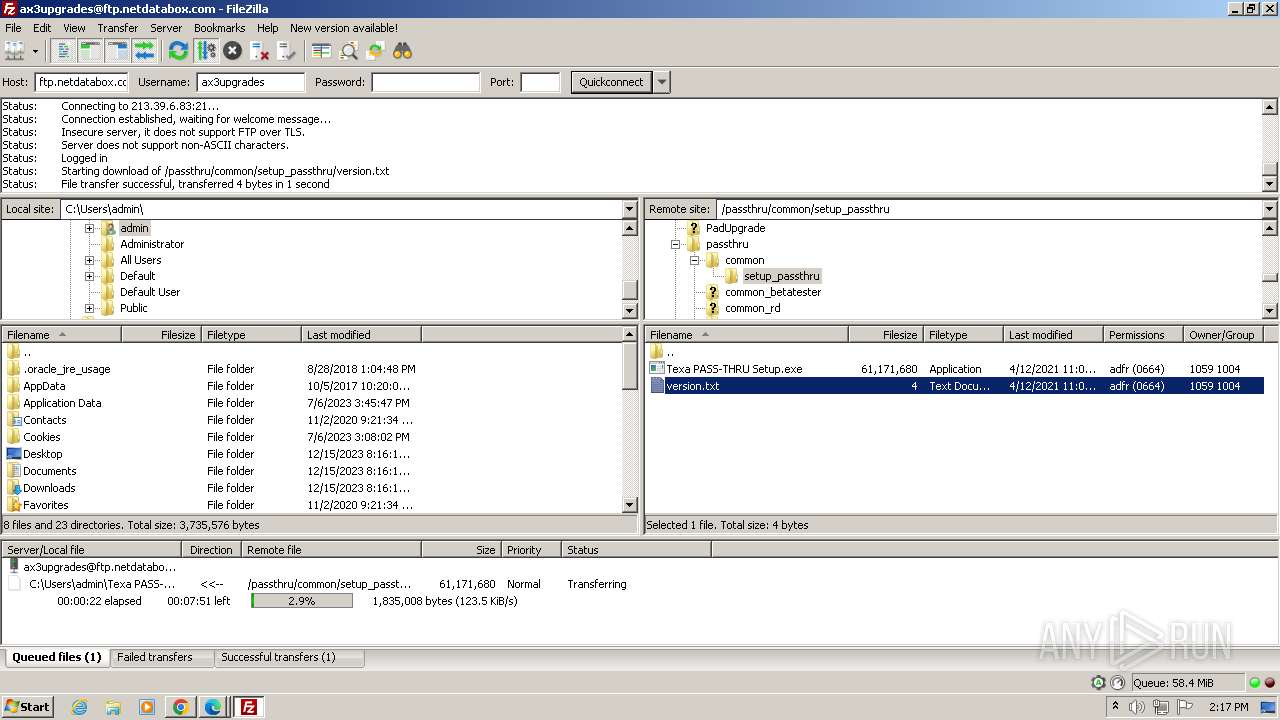Open directory listing filters dialog
The width and height of the screenshot is (1280, 720).
[x=321, y=50]
